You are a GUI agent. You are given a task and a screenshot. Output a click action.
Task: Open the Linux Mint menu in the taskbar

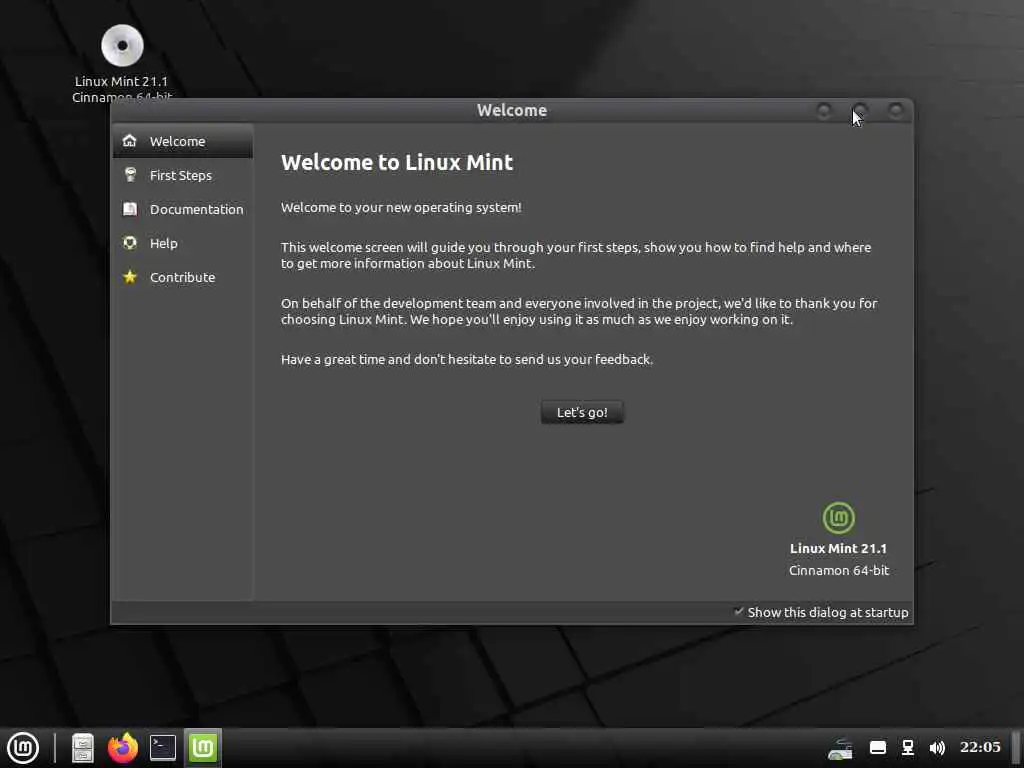tap(23, 748)
